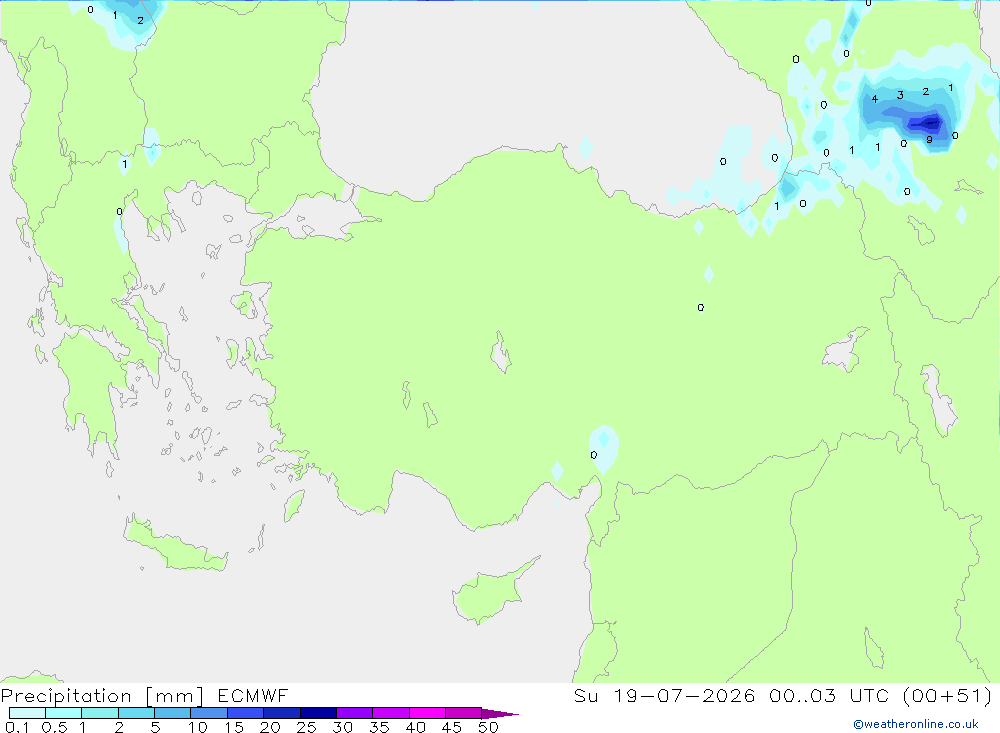1000x733 pixels.
Task: Click the '00..03 UTC' time range text
Action: point(829,696)
